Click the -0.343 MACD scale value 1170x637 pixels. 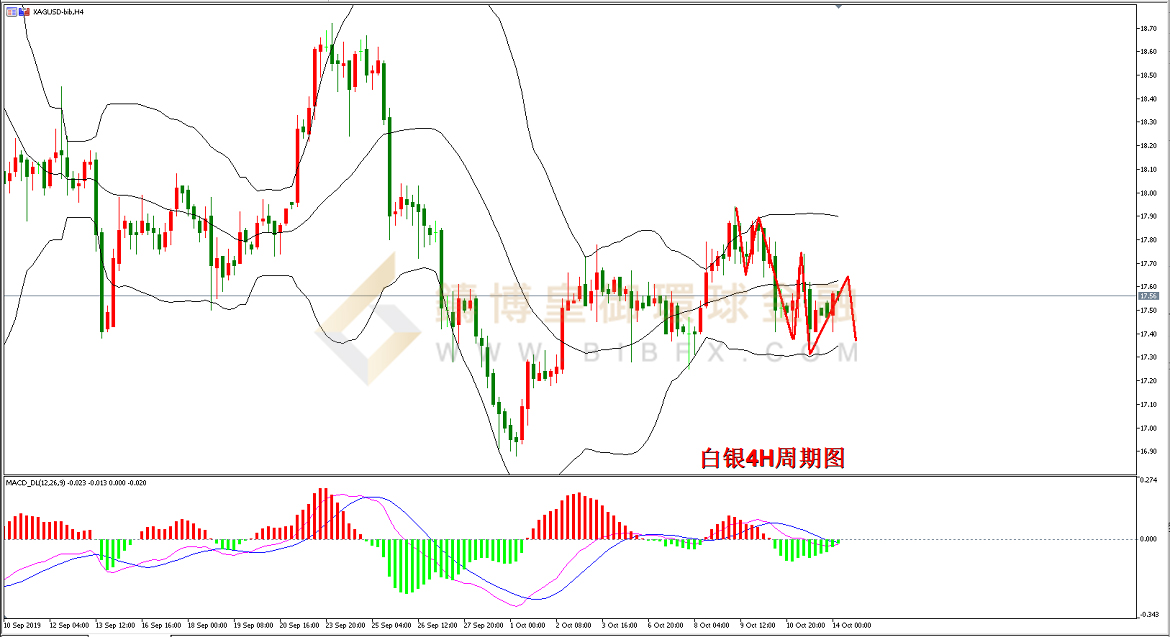(x=1149, y=614)
